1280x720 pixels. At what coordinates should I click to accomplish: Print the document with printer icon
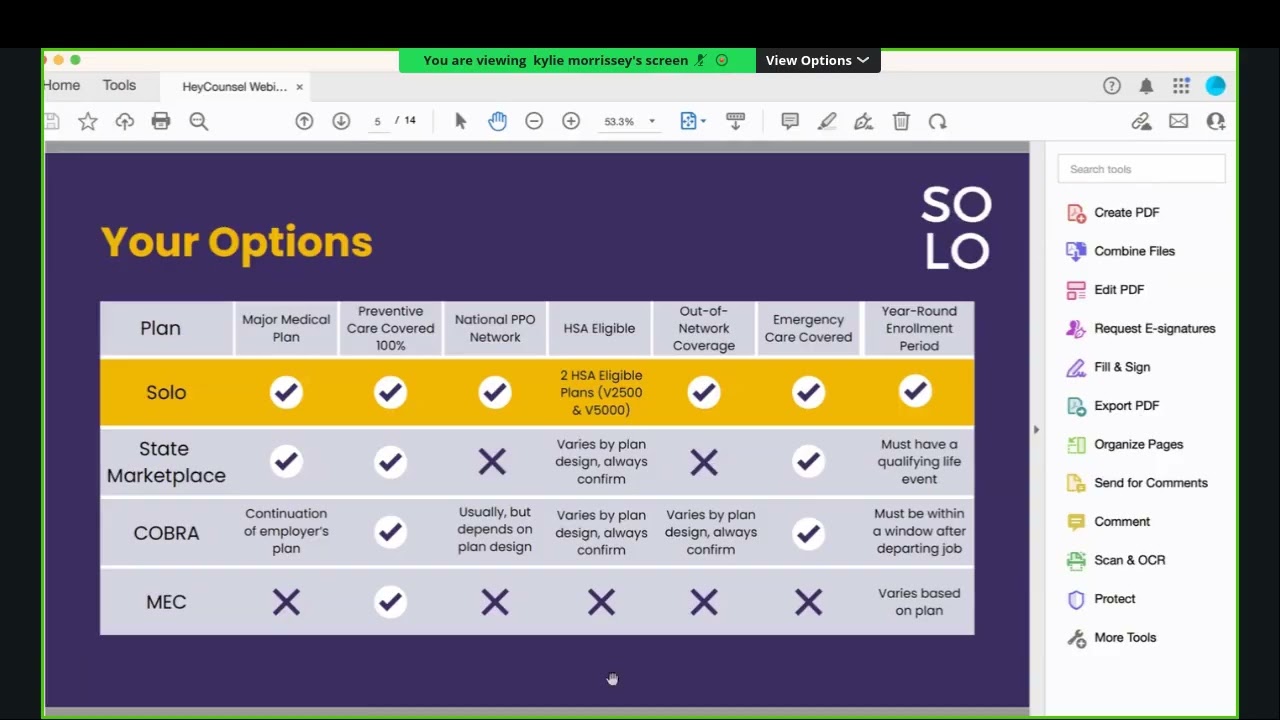click(x=161, y=121)
